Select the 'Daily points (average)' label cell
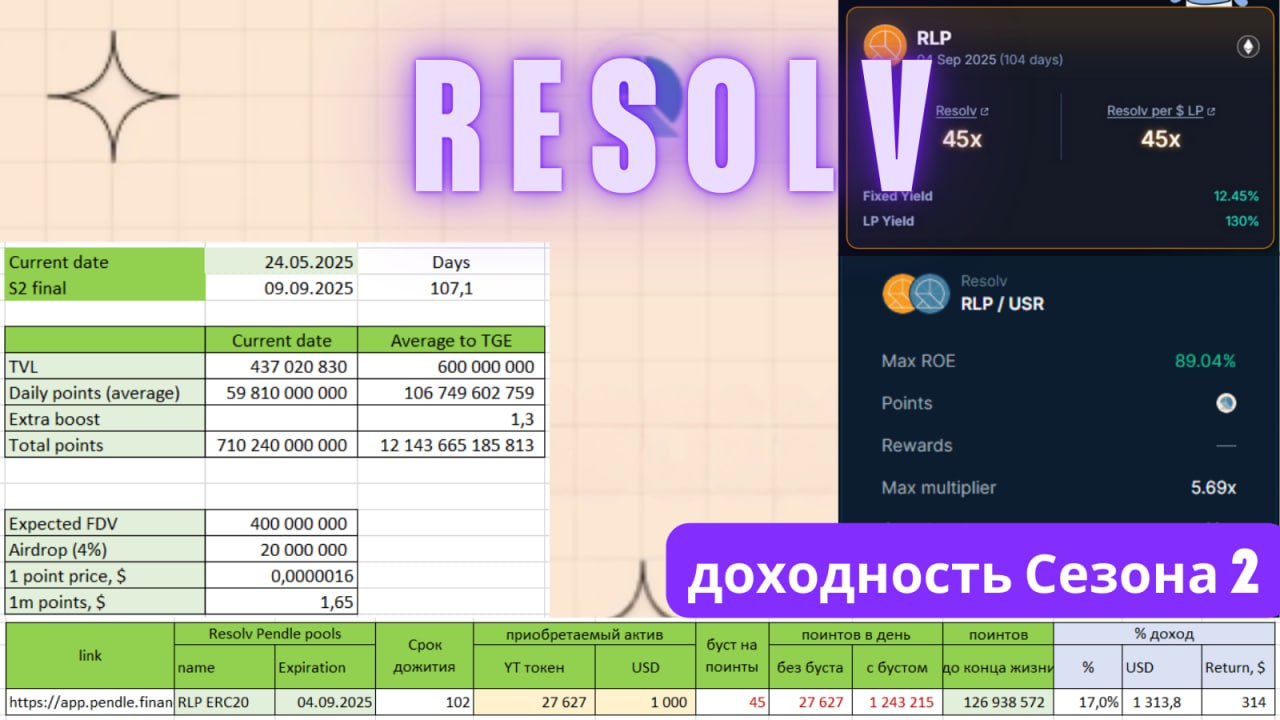Image resolution: width=1280 pixels, height=720 pixels. click(105, 392)
